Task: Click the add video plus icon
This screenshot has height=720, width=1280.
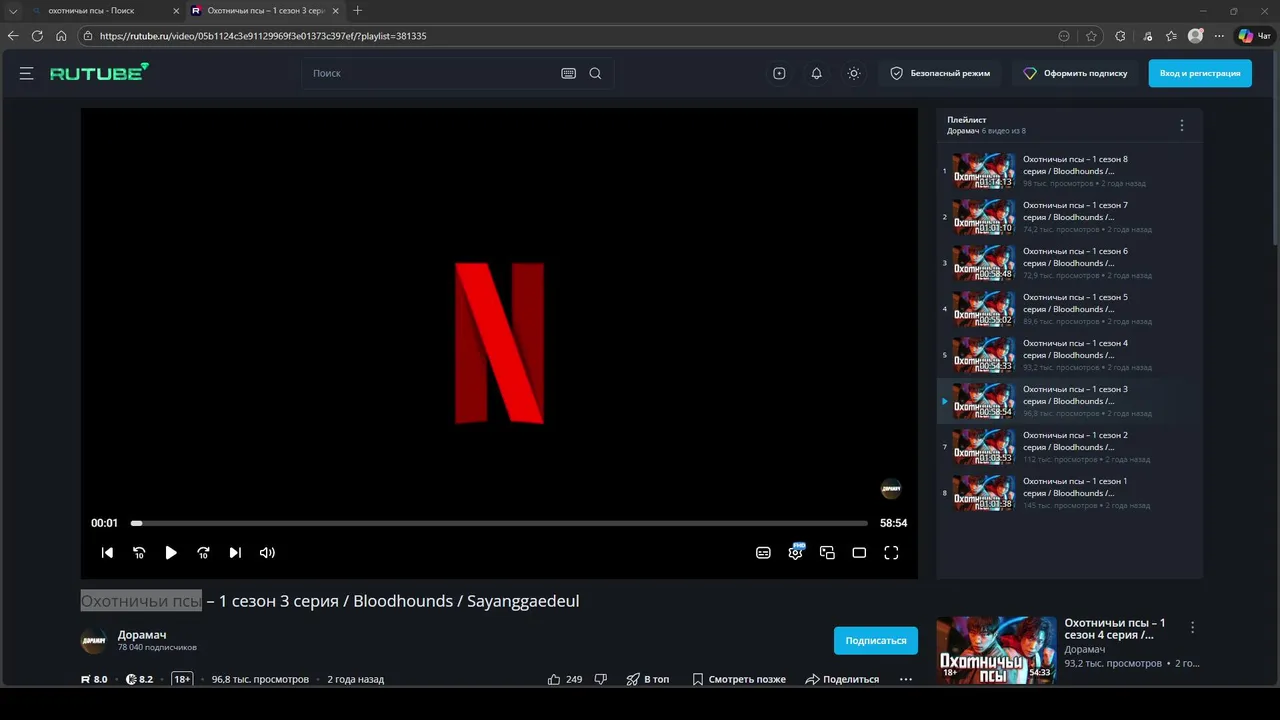Action: (779, 73)
